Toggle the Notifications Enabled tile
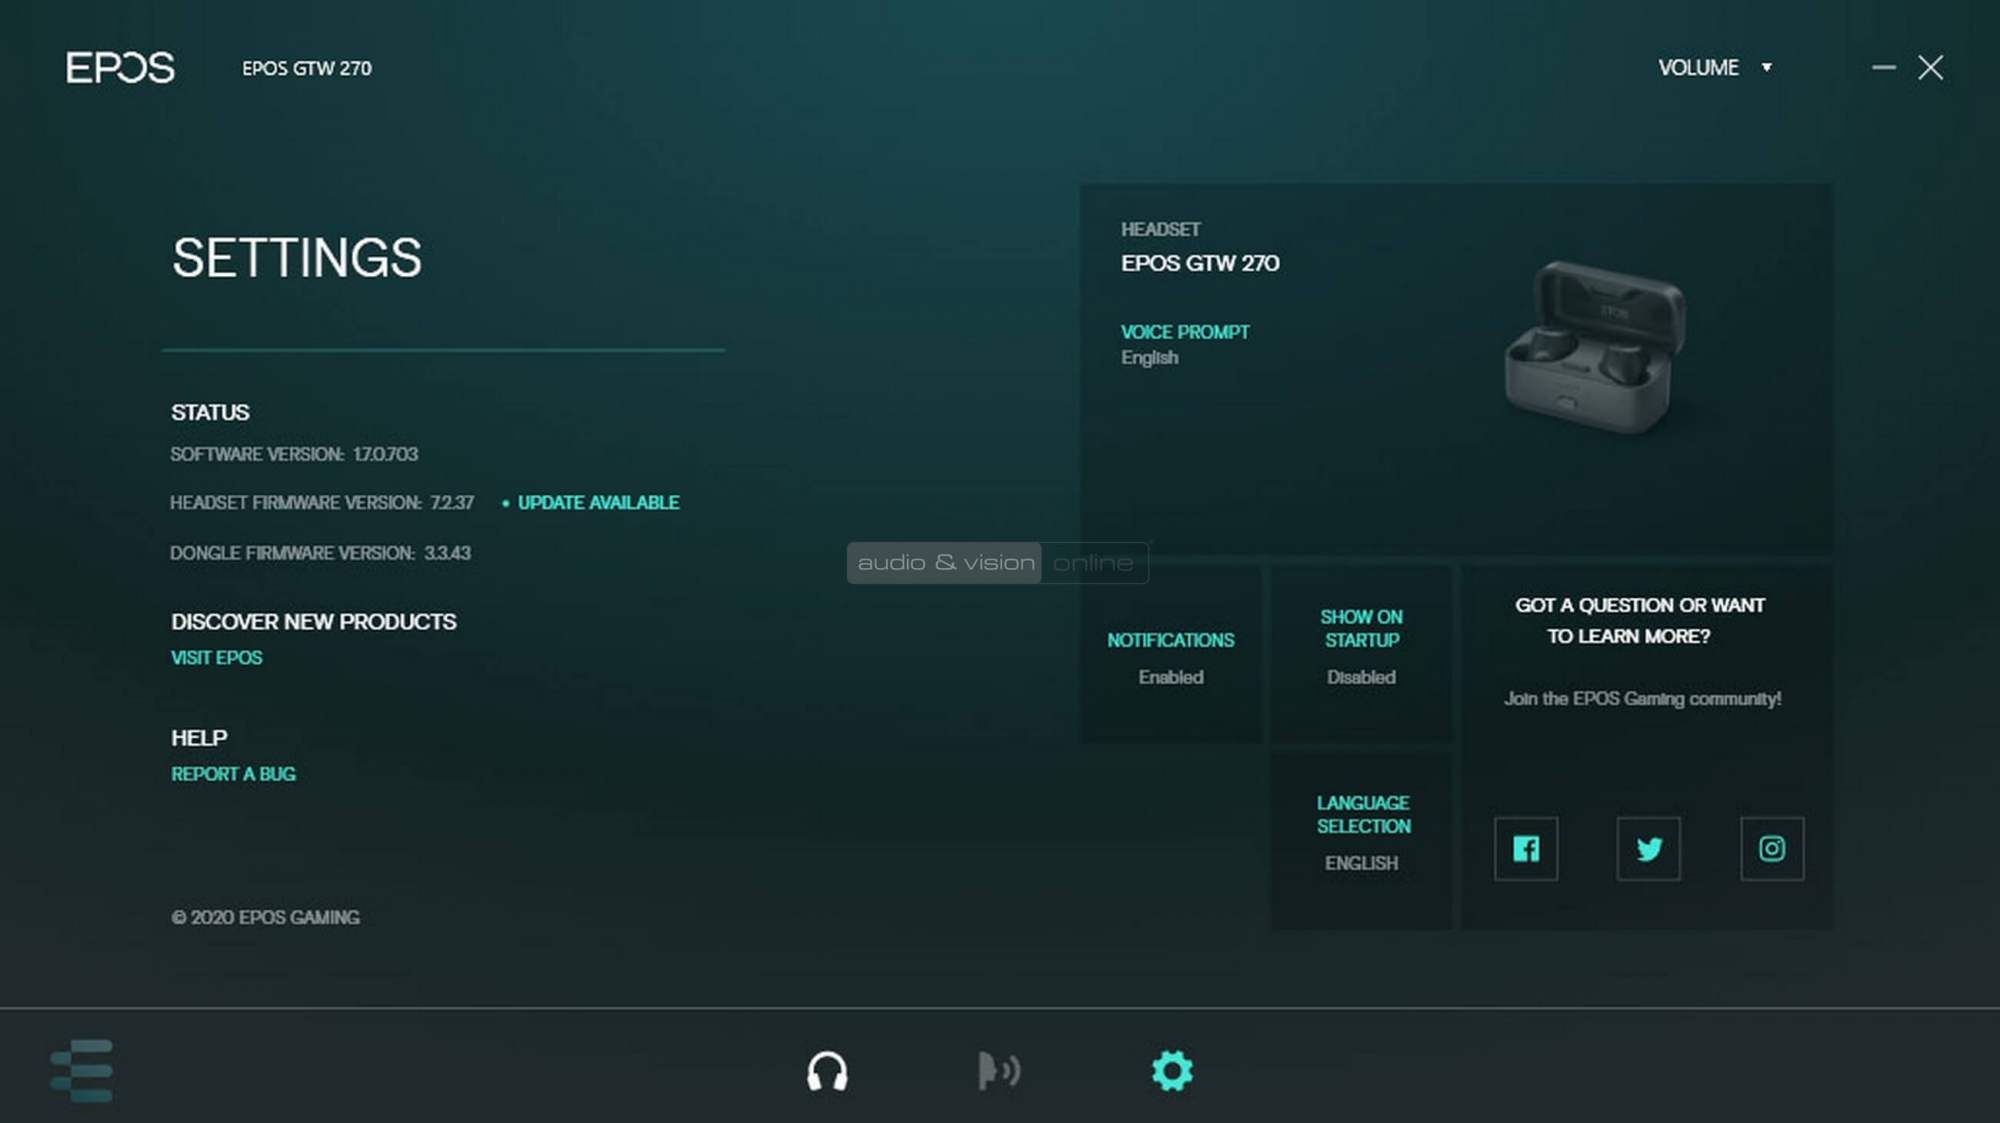The height and width of the screenshot is (1123, 2000). point(1171,654)
